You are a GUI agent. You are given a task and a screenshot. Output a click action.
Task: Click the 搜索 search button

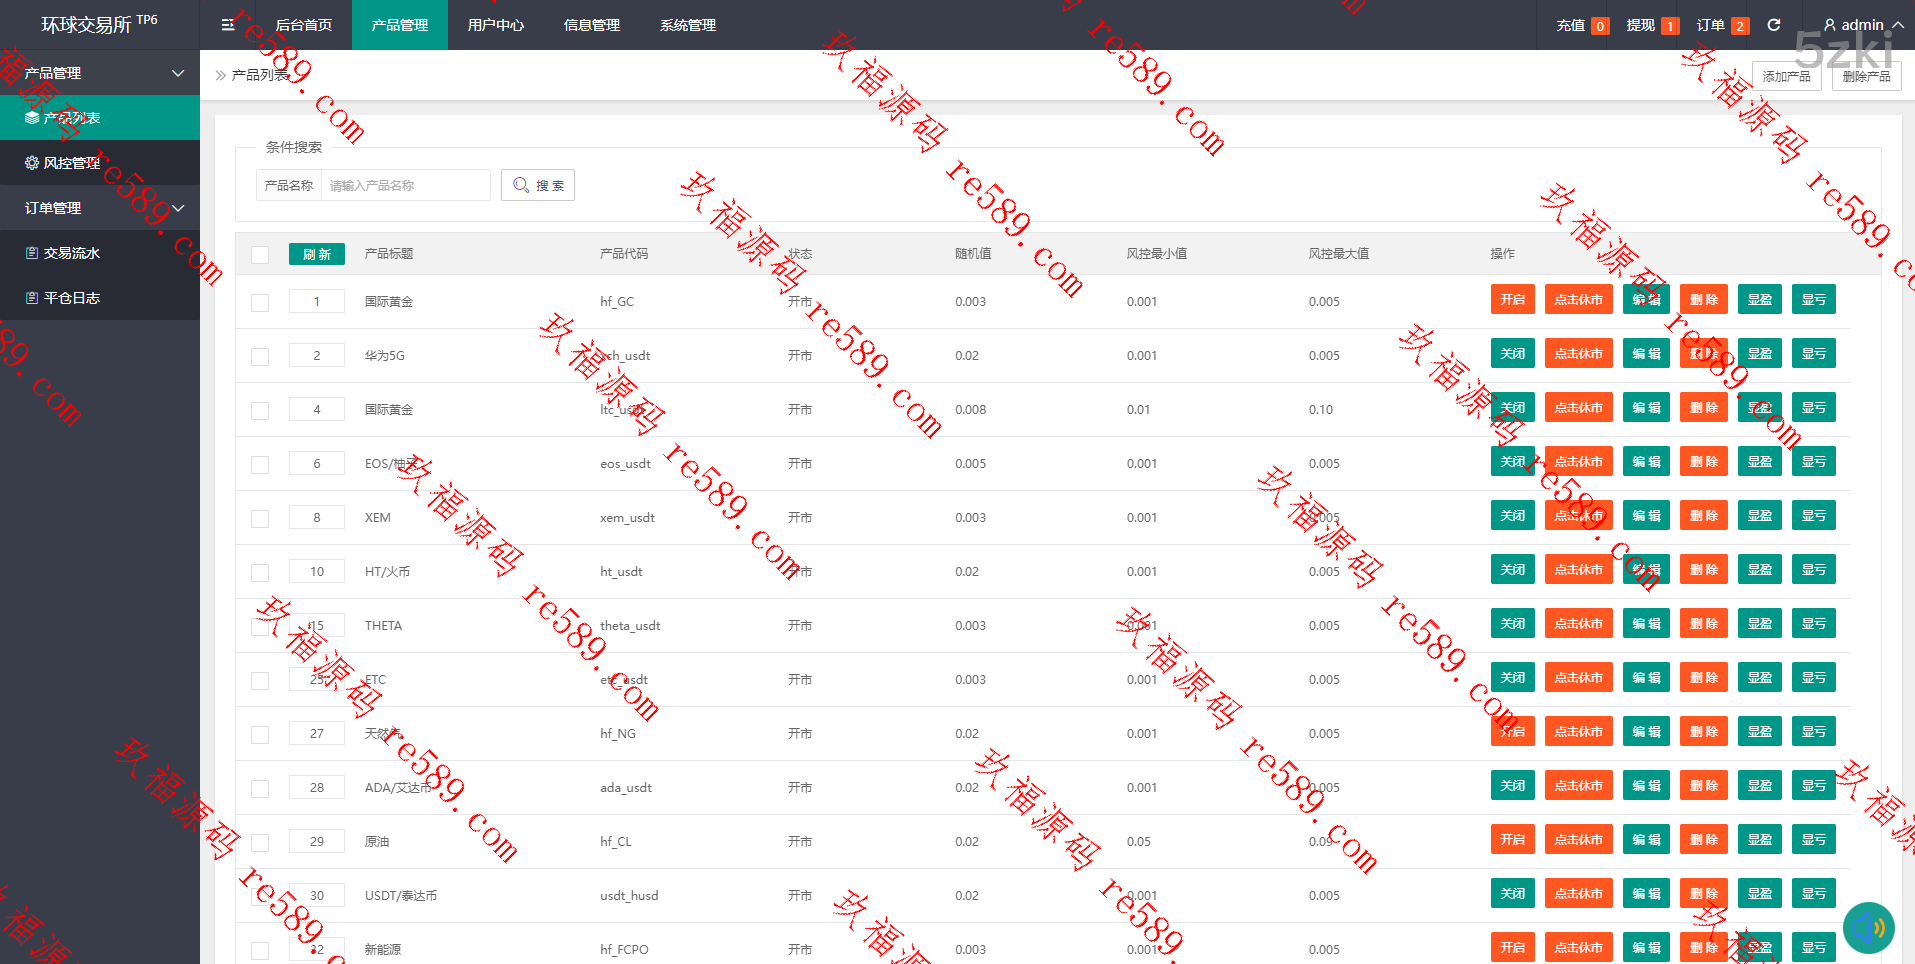point(538,185)
